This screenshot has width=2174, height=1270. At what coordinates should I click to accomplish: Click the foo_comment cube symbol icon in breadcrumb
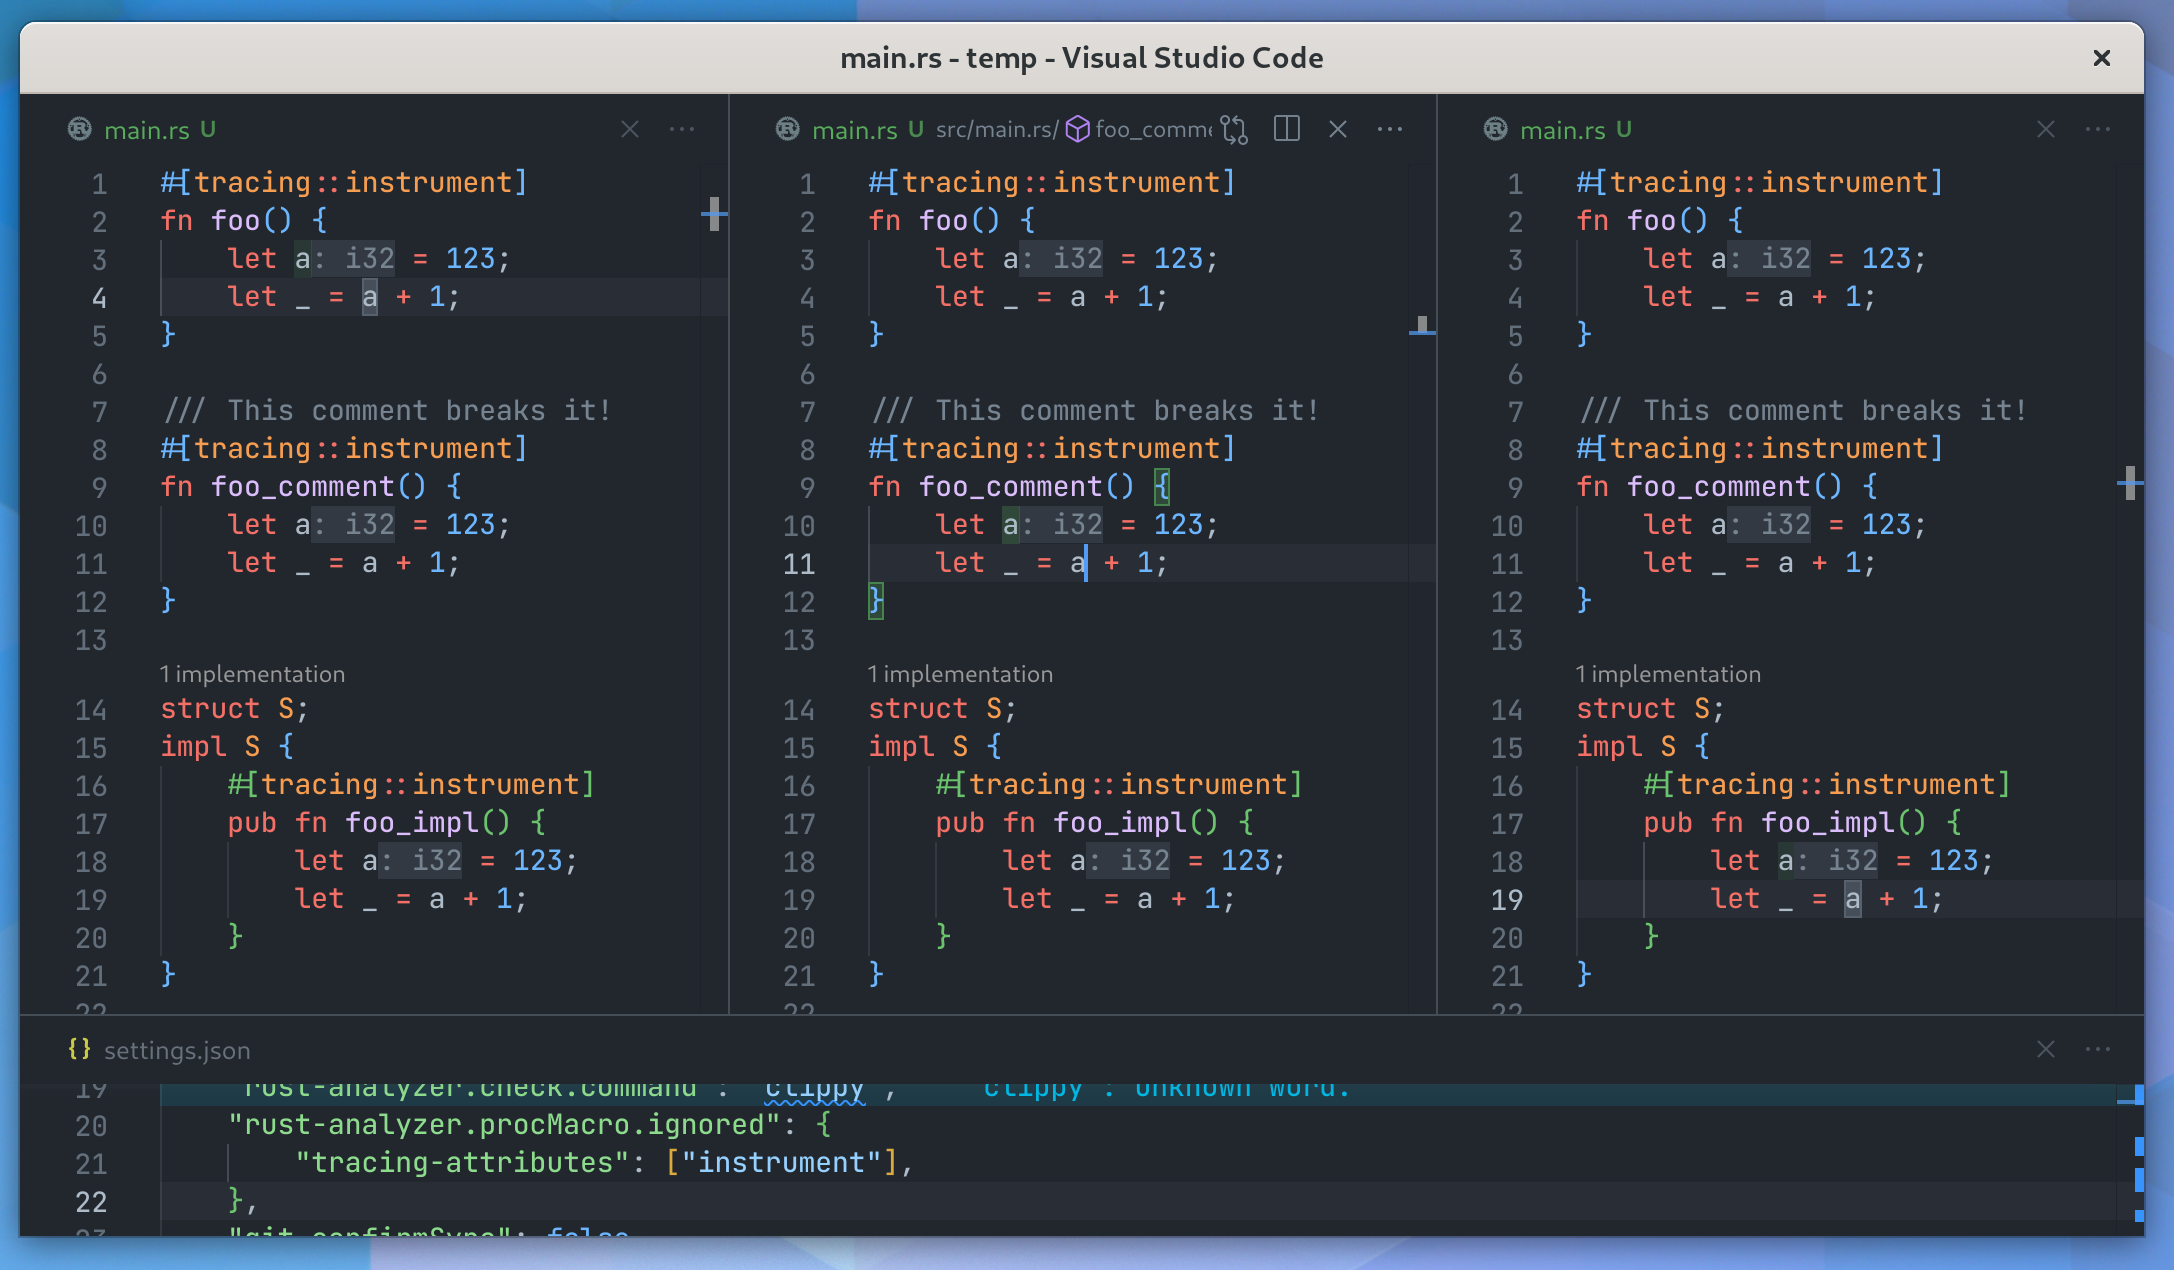[x=1076, y=129]
